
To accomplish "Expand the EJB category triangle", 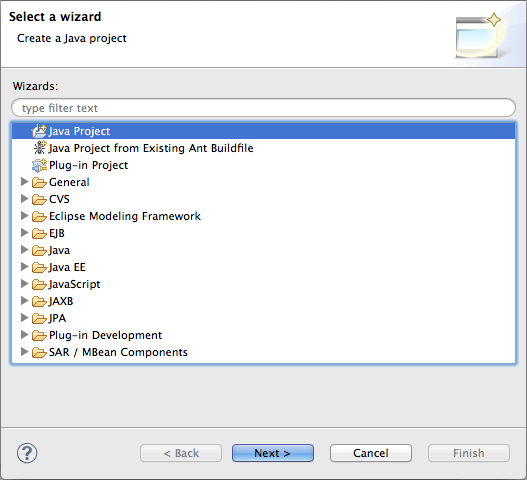I will click(24, 233).
